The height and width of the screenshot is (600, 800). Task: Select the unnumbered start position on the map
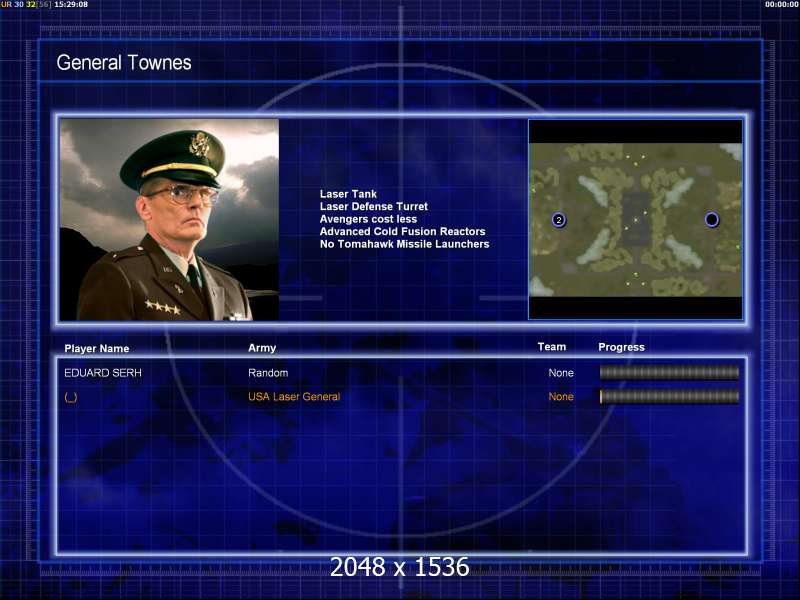point(712,219)
